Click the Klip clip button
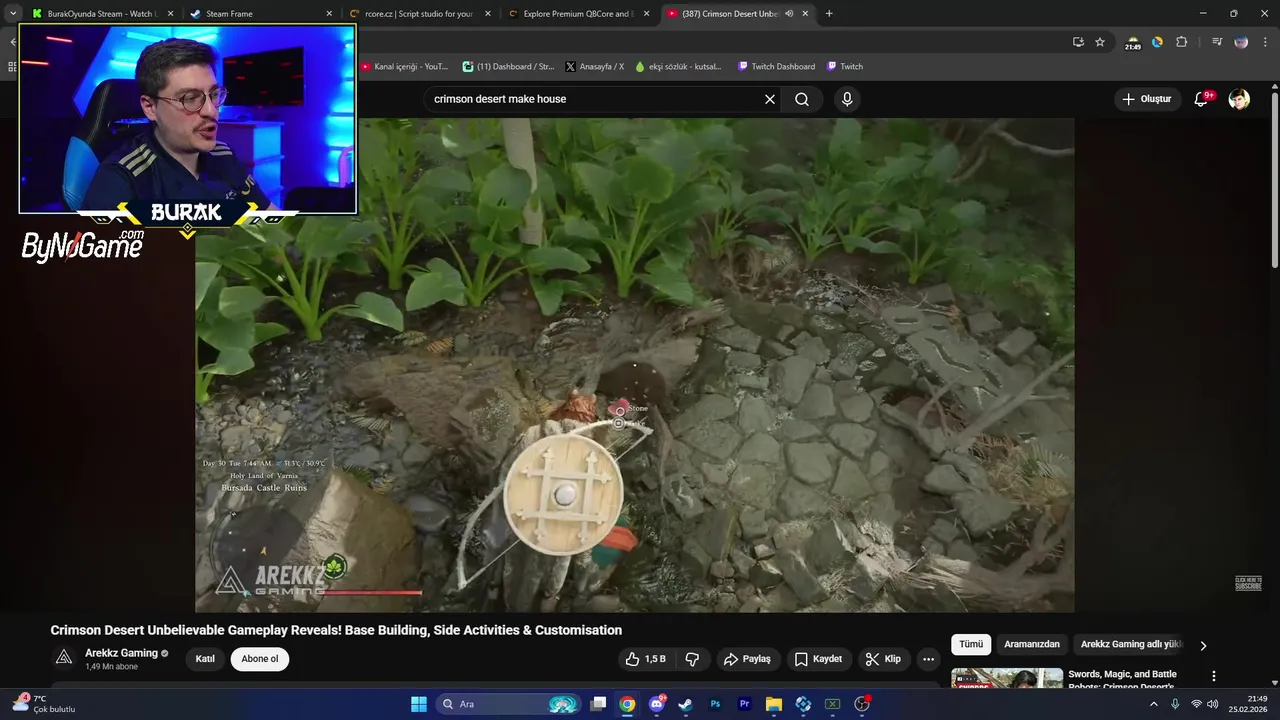 pyautogui.click(x=883, y=659)
